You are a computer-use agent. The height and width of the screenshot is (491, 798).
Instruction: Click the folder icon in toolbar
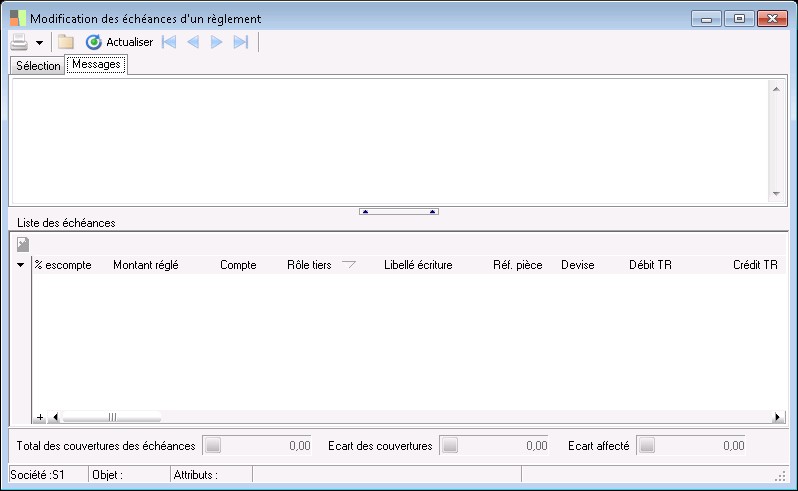66,42
